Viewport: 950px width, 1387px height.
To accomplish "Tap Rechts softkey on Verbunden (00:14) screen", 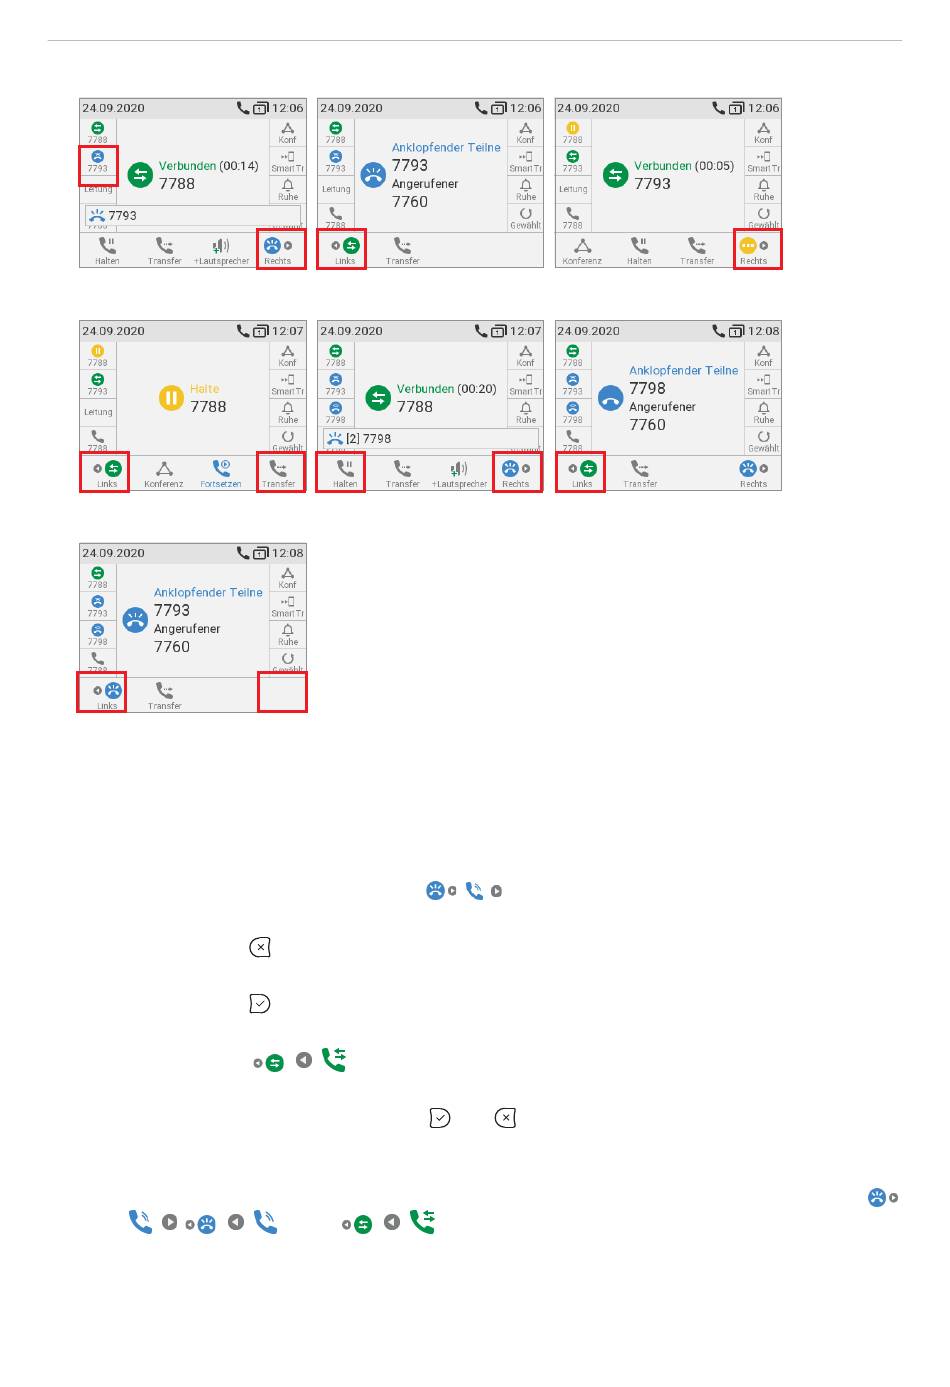I will [x=280, y=249].
